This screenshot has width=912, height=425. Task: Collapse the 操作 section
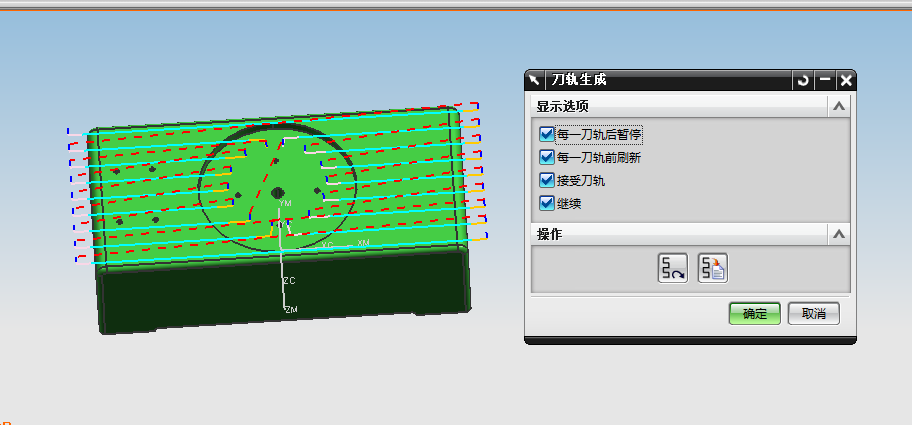[838, 234]
